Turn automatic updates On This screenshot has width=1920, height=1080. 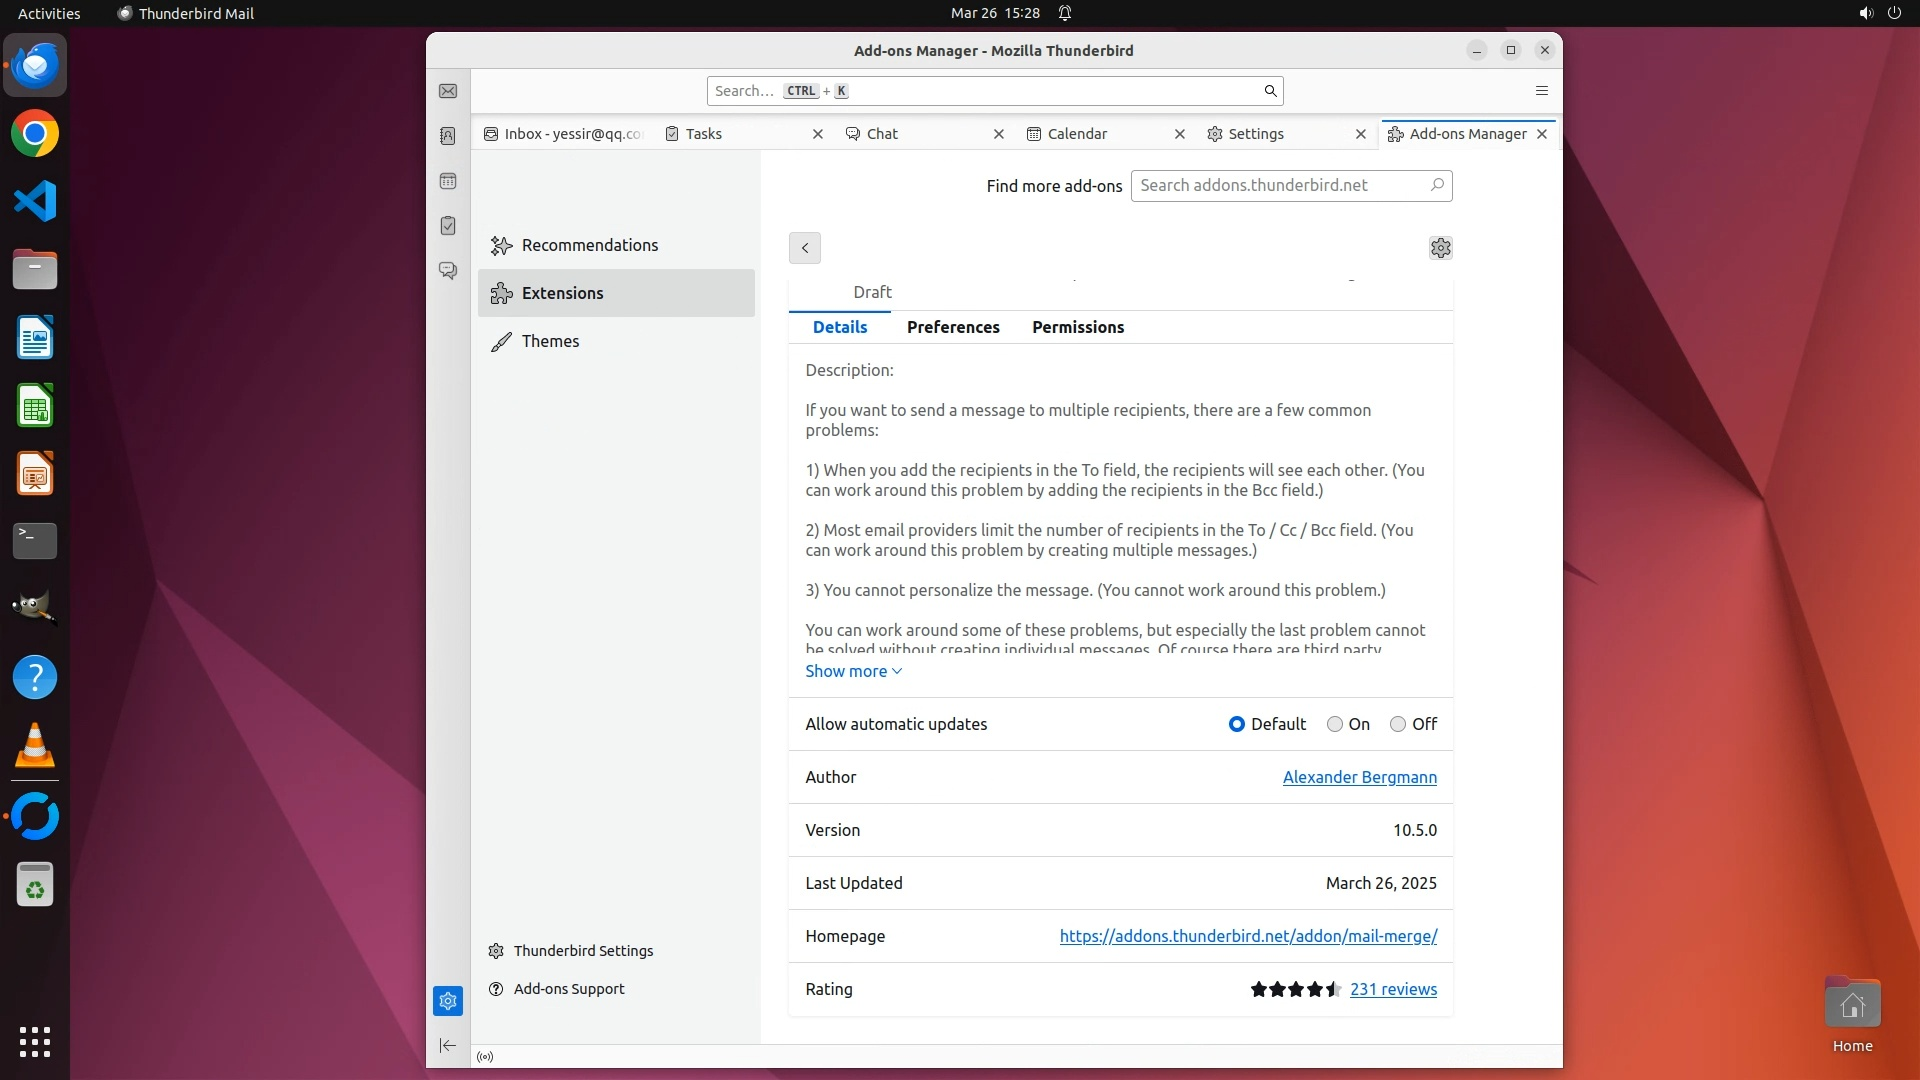point(1335,724)
